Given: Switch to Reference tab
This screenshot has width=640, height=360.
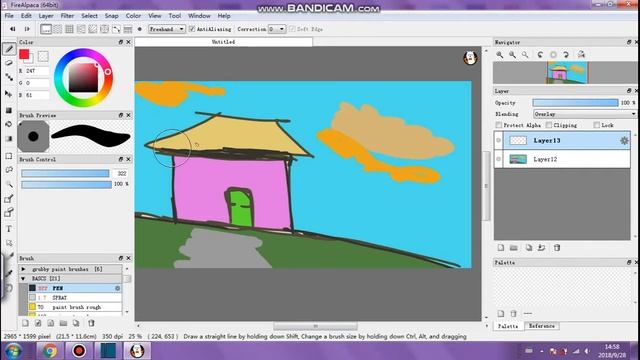Looking at the screenshot, I should 542,326.
